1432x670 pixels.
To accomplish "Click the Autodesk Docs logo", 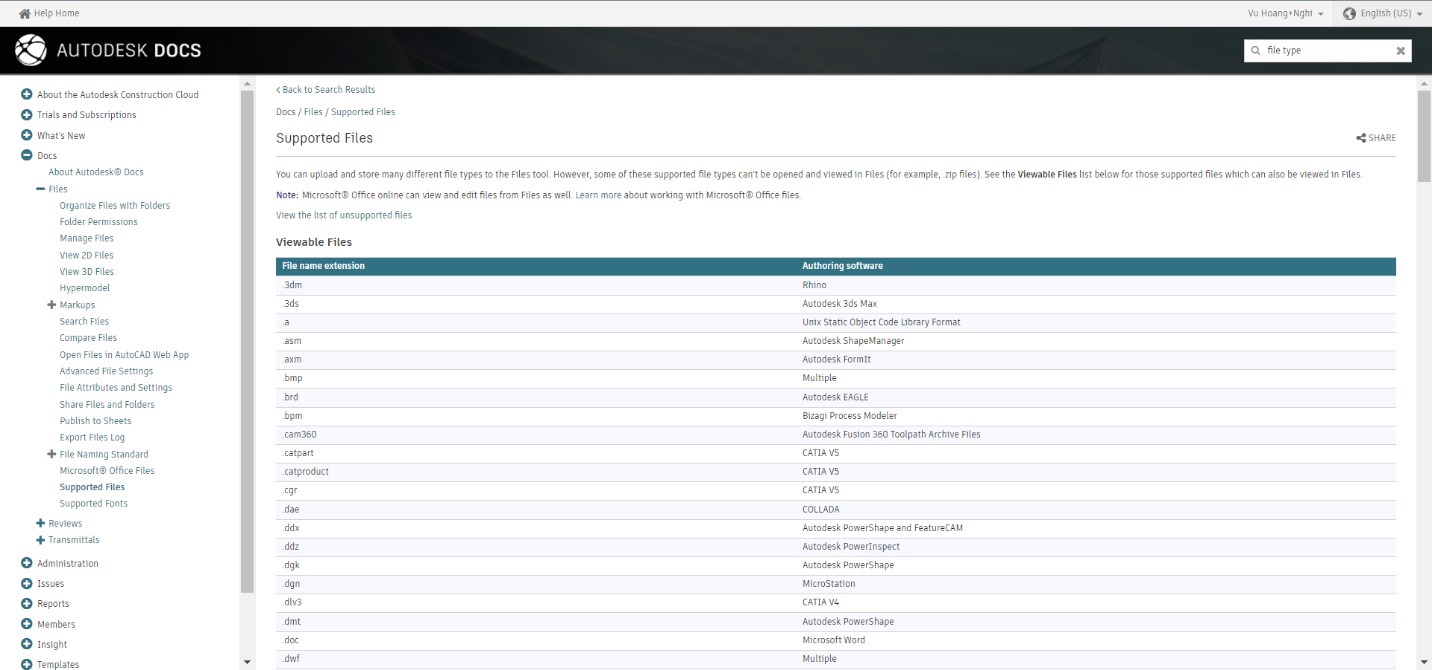I will tap(108, 50).
